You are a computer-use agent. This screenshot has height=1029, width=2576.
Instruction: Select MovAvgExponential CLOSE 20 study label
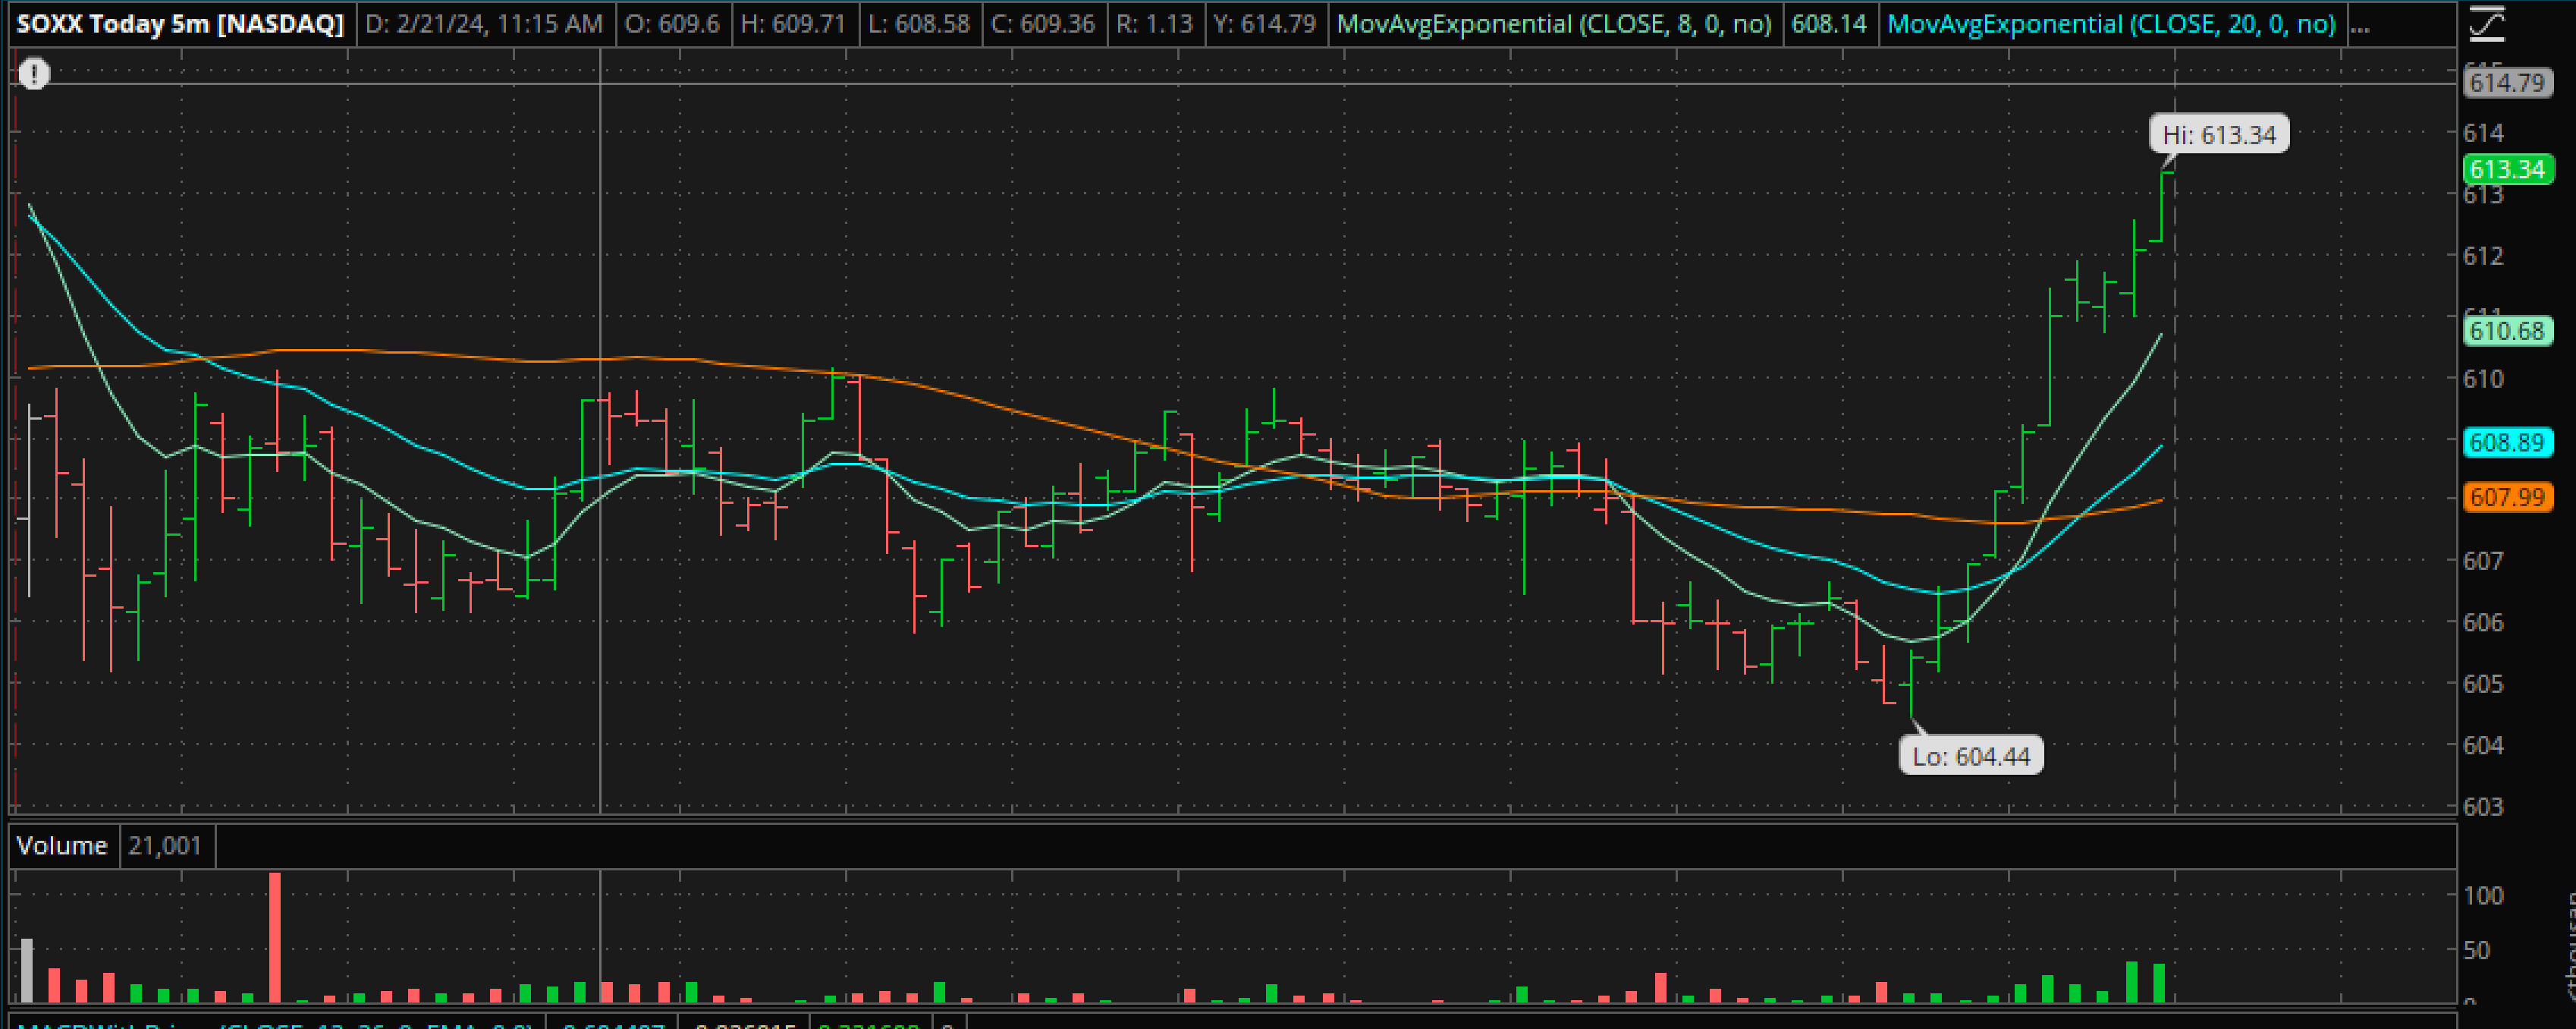point(2110,24)
